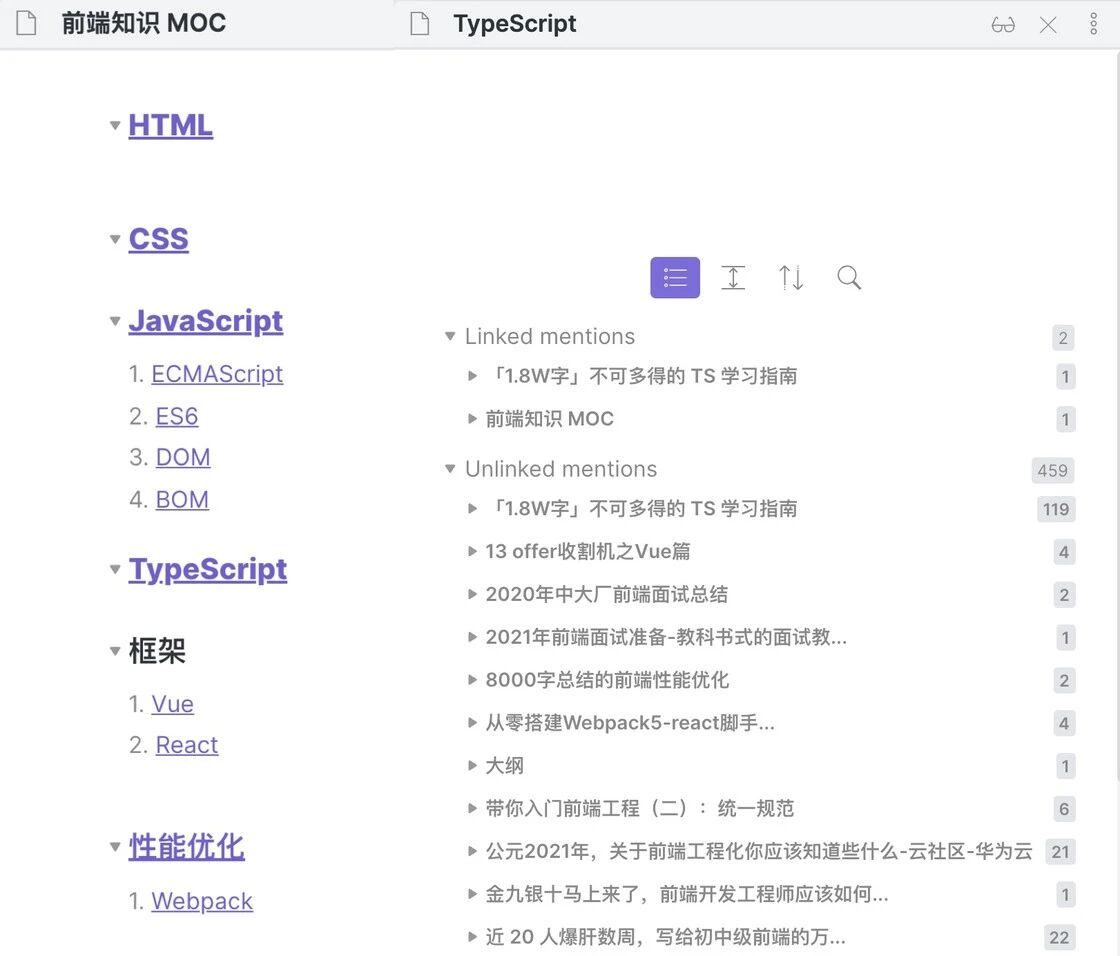
Task: Collapse the Unlinked mentions section
Action: click(449, 469)
